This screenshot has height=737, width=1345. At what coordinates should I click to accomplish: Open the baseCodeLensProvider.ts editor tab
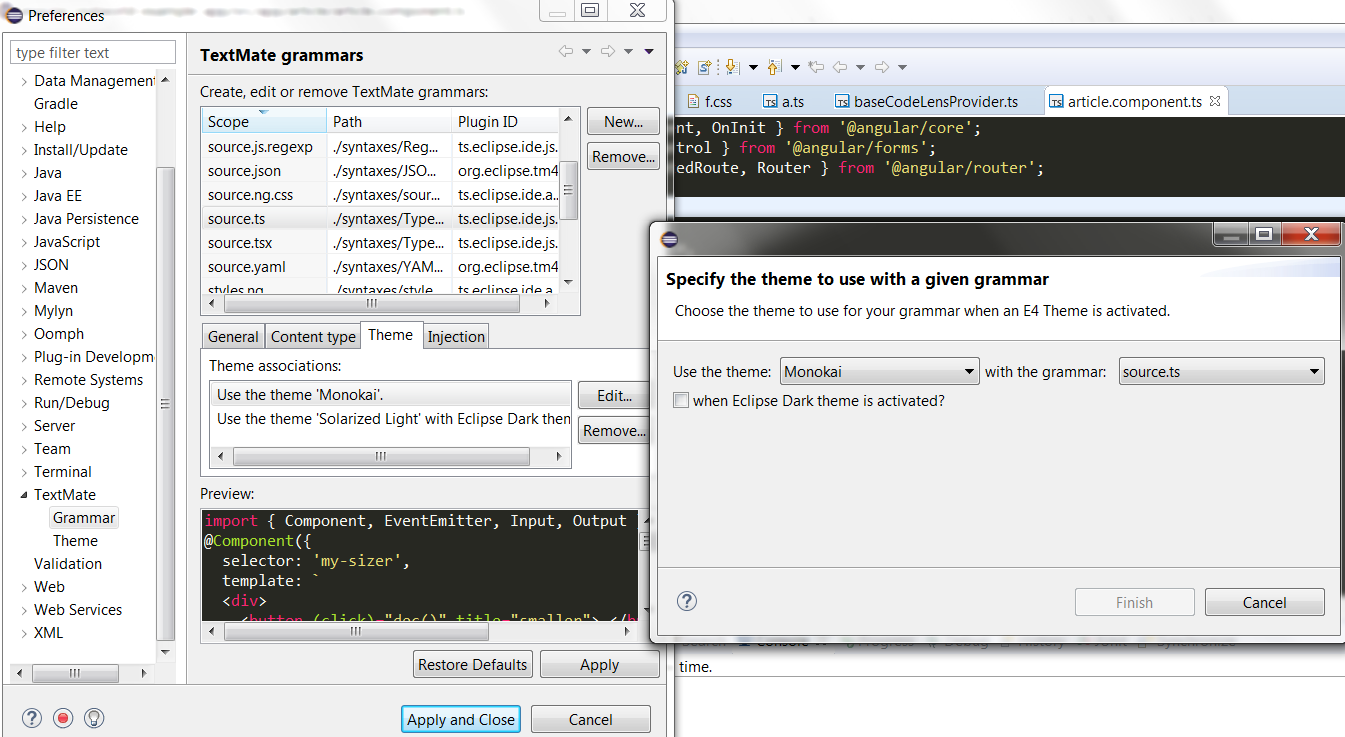(x=938, y=100)
